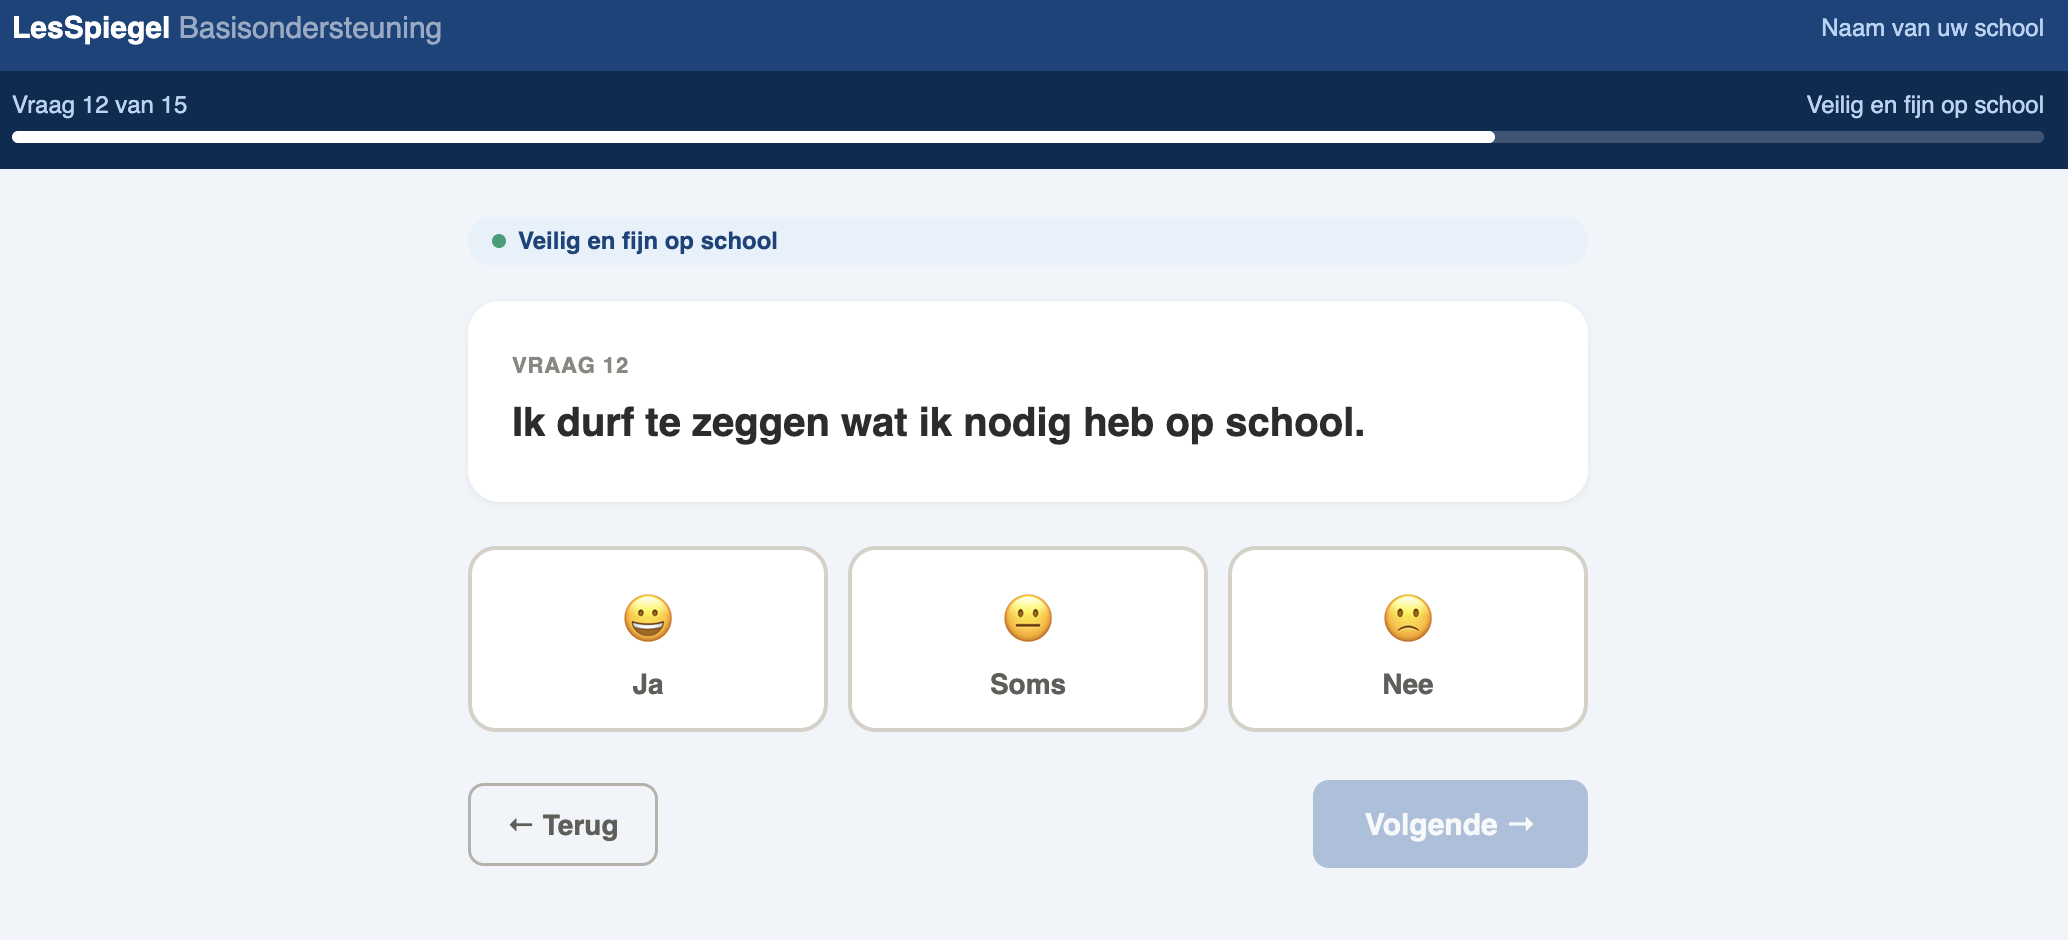Click "Naam van uw school" in header

click(x=1932, y=28)
